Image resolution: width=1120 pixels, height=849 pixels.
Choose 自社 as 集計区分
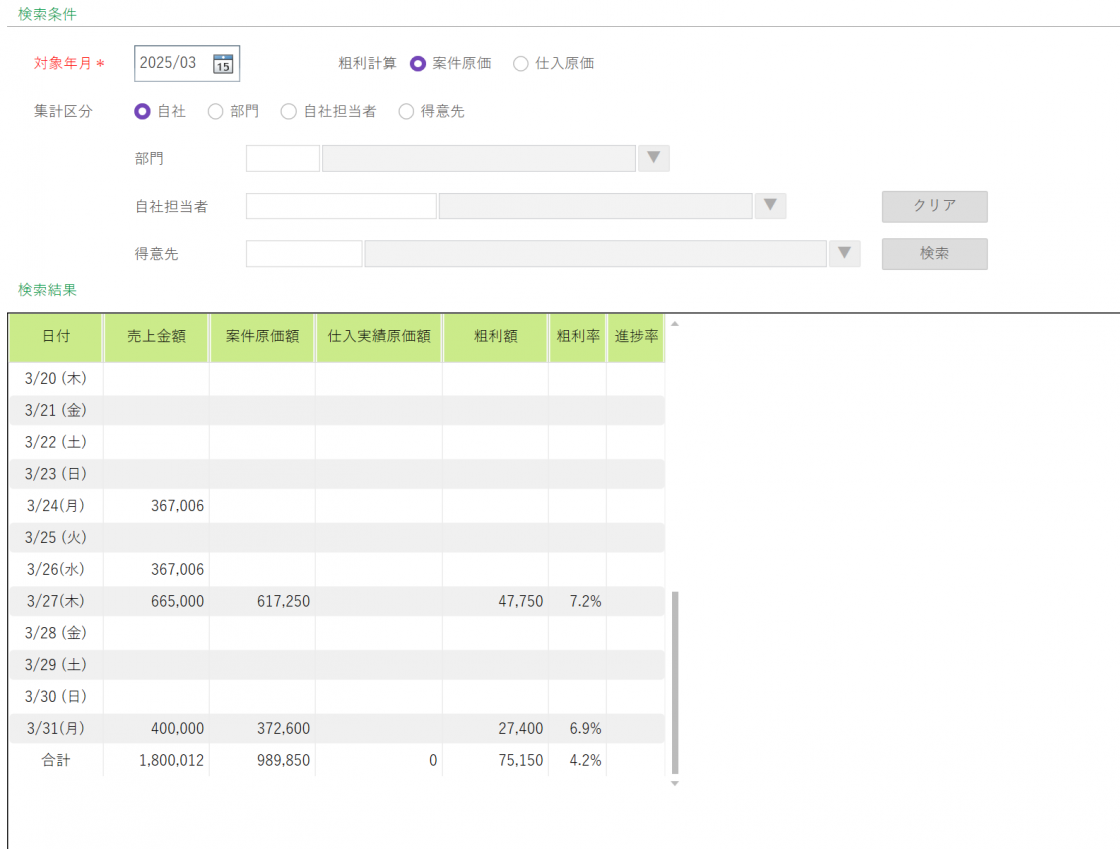click(142, 112)
